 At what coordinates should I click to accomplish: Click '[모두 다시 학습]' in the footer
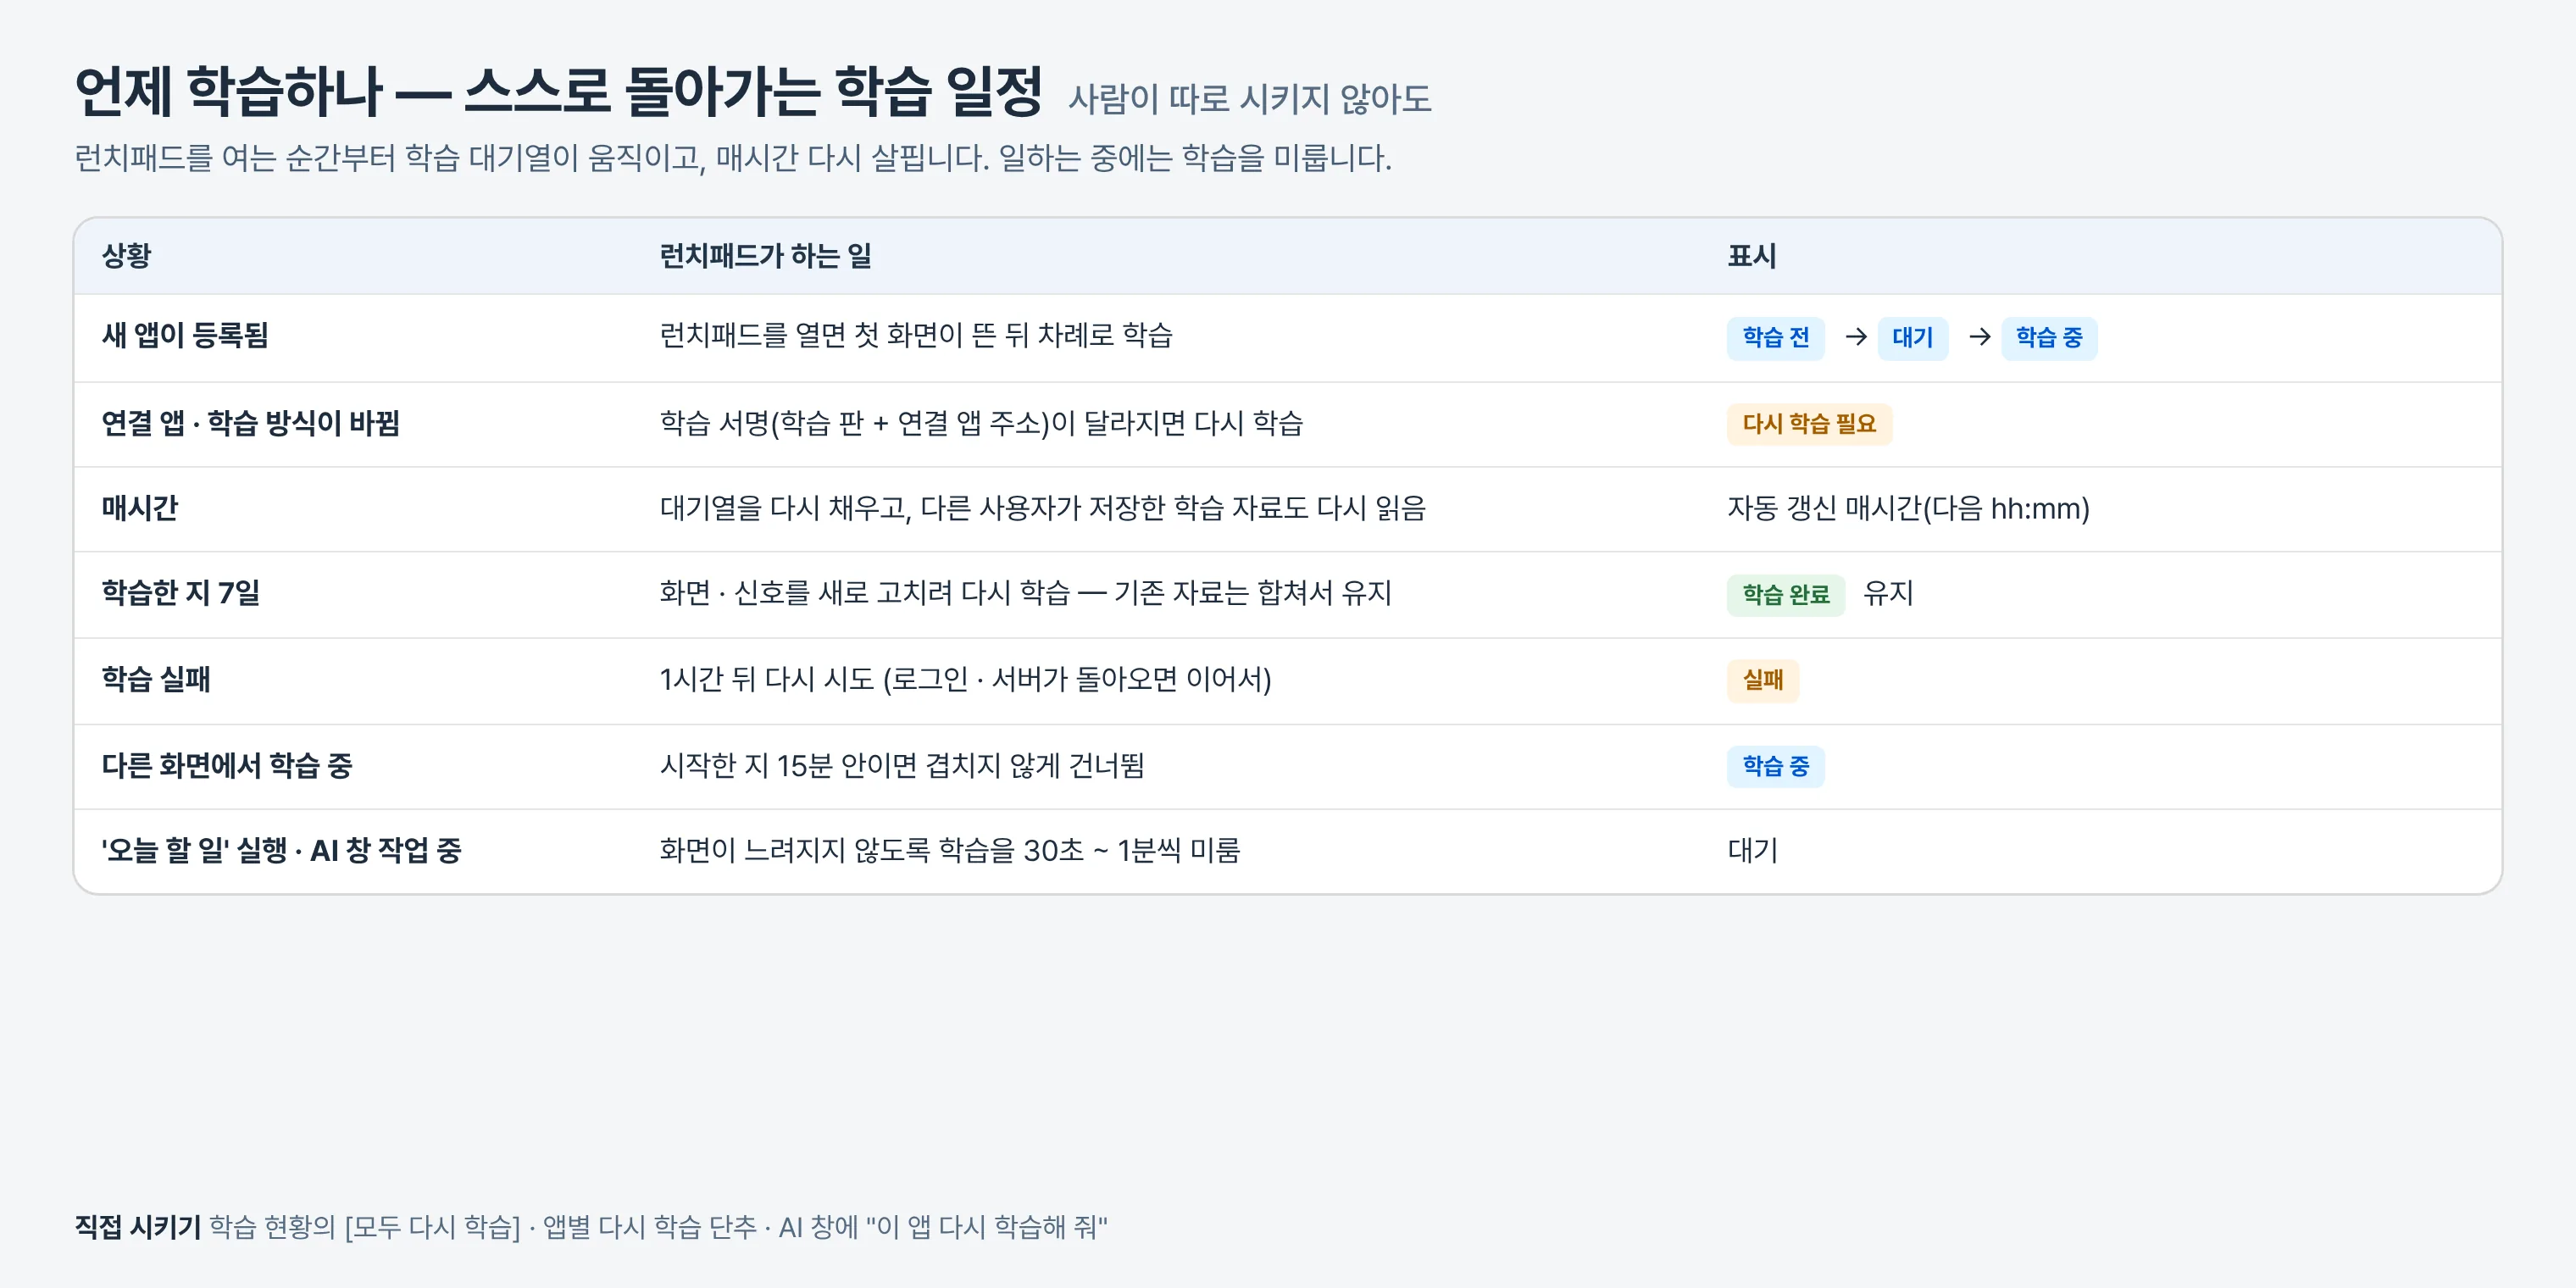(432, 1227)
